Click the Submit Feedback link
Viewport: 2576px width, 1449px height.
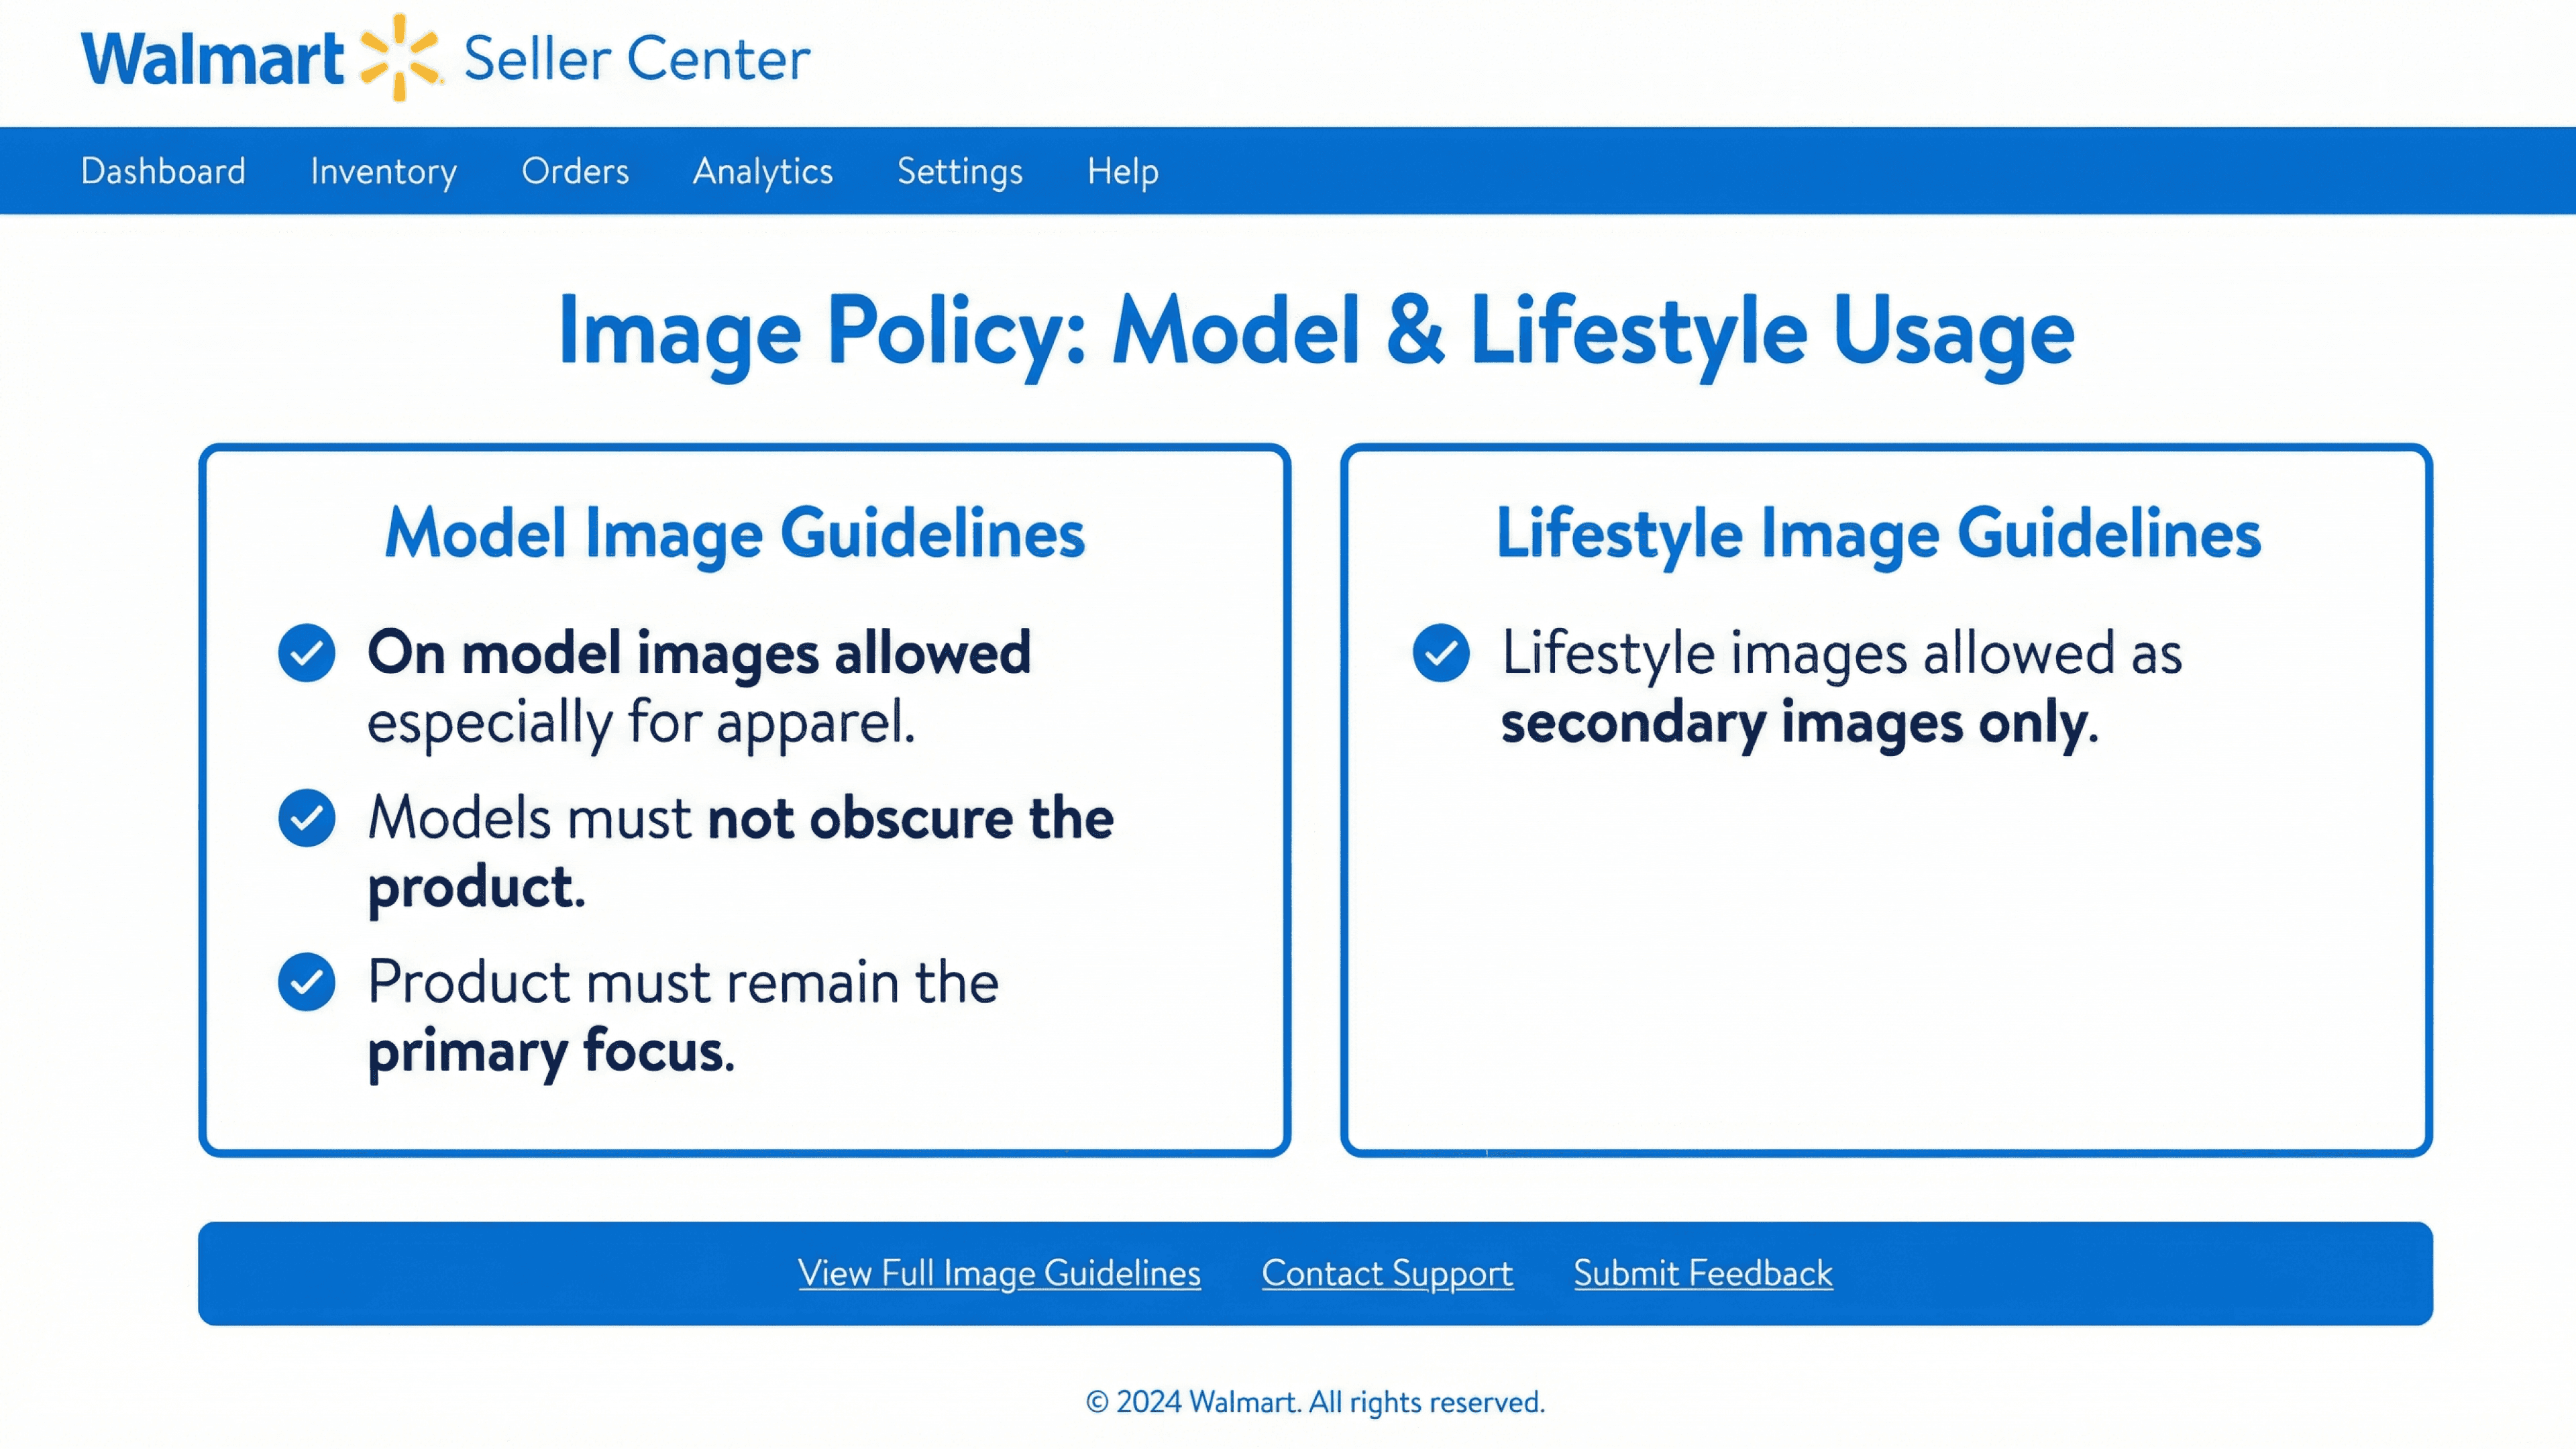[1702, 1273]
